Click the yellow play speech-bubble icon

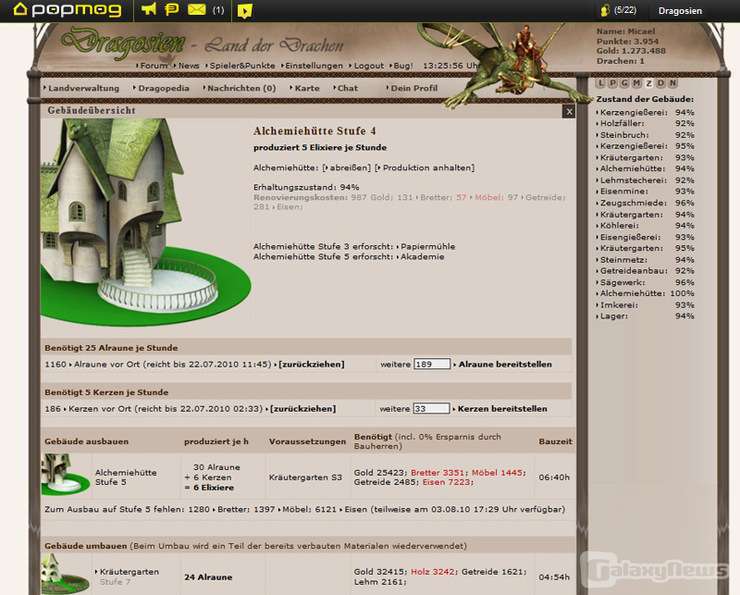pyautogui.click(x=245, y=10)
